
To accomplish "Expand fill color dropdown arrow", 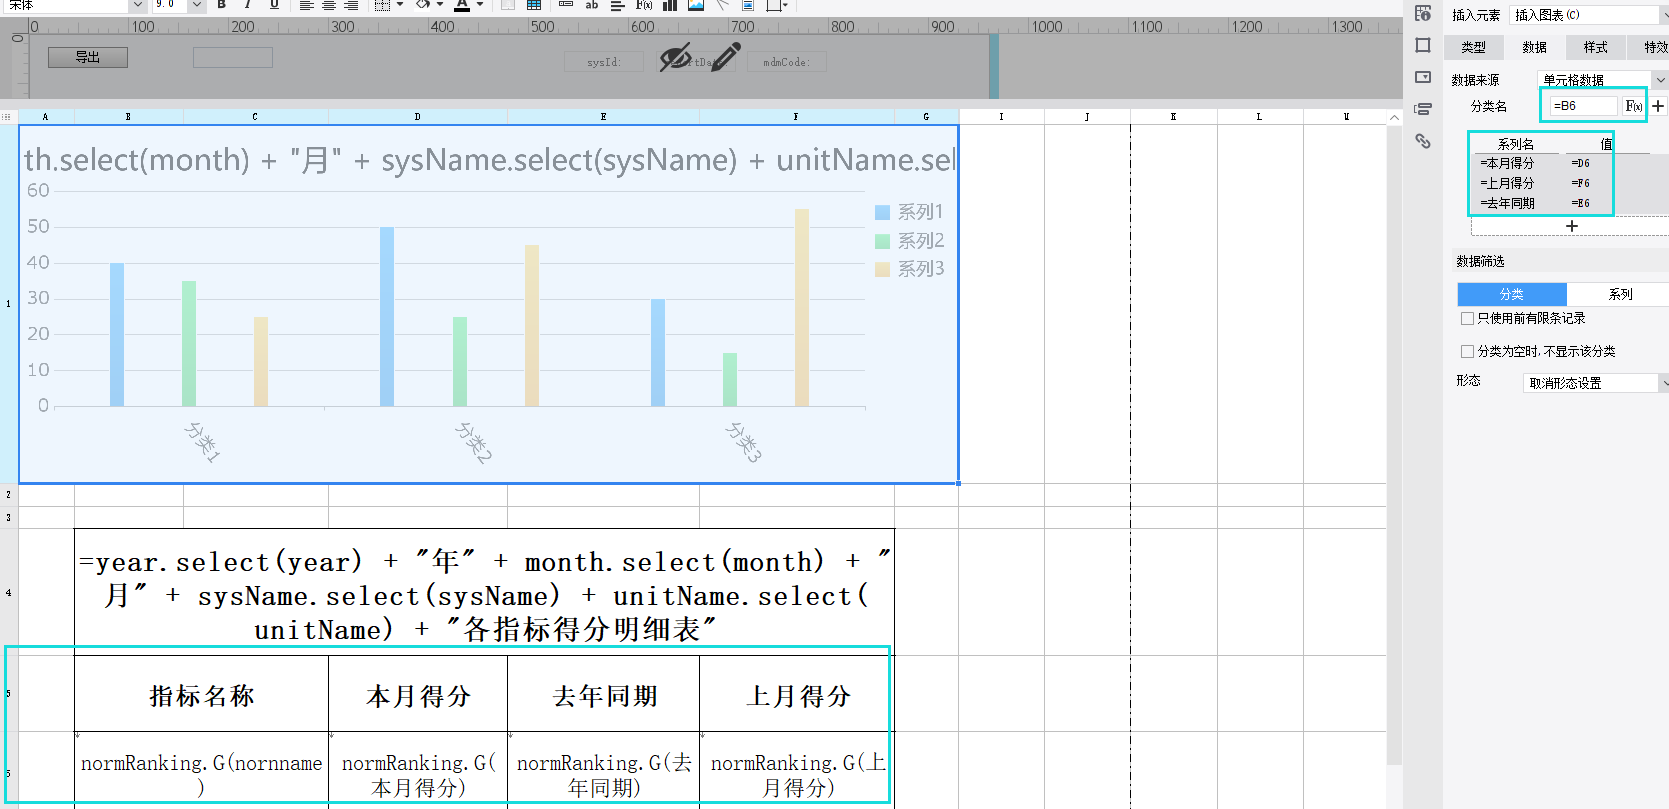I will [439, 5].
